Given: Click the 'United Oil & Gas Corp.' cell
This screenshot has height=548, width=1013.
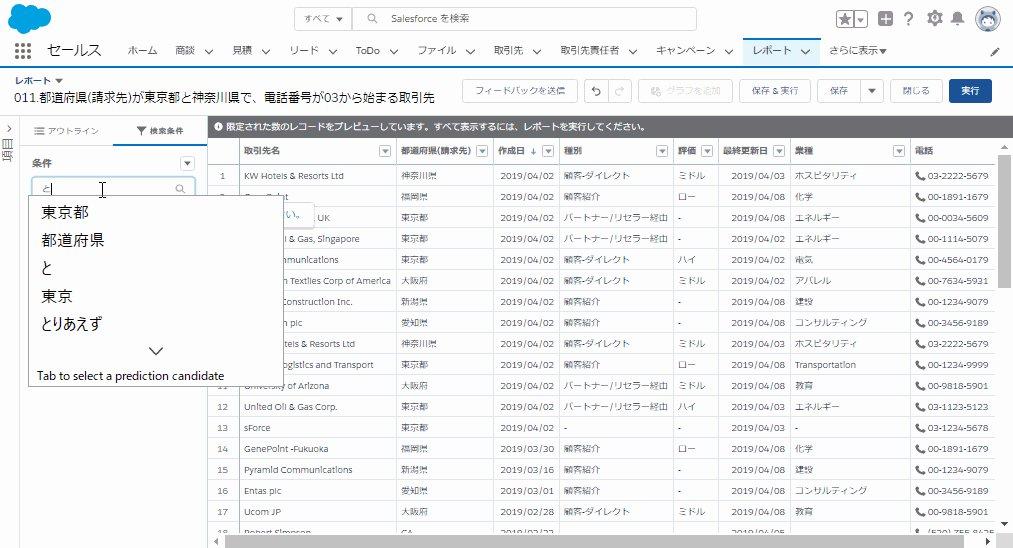Looking at the screenshot, I should click(318, 407).
